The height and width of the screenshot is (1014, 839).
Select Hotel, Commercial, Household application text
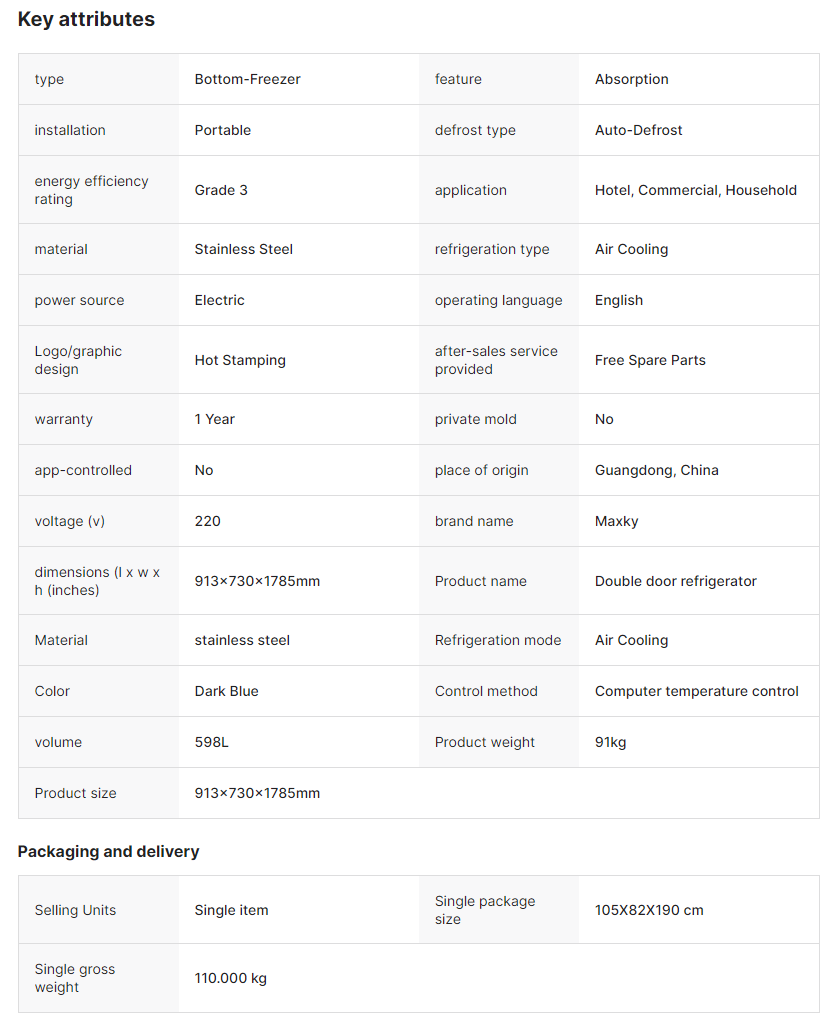(x=695, y=190)
